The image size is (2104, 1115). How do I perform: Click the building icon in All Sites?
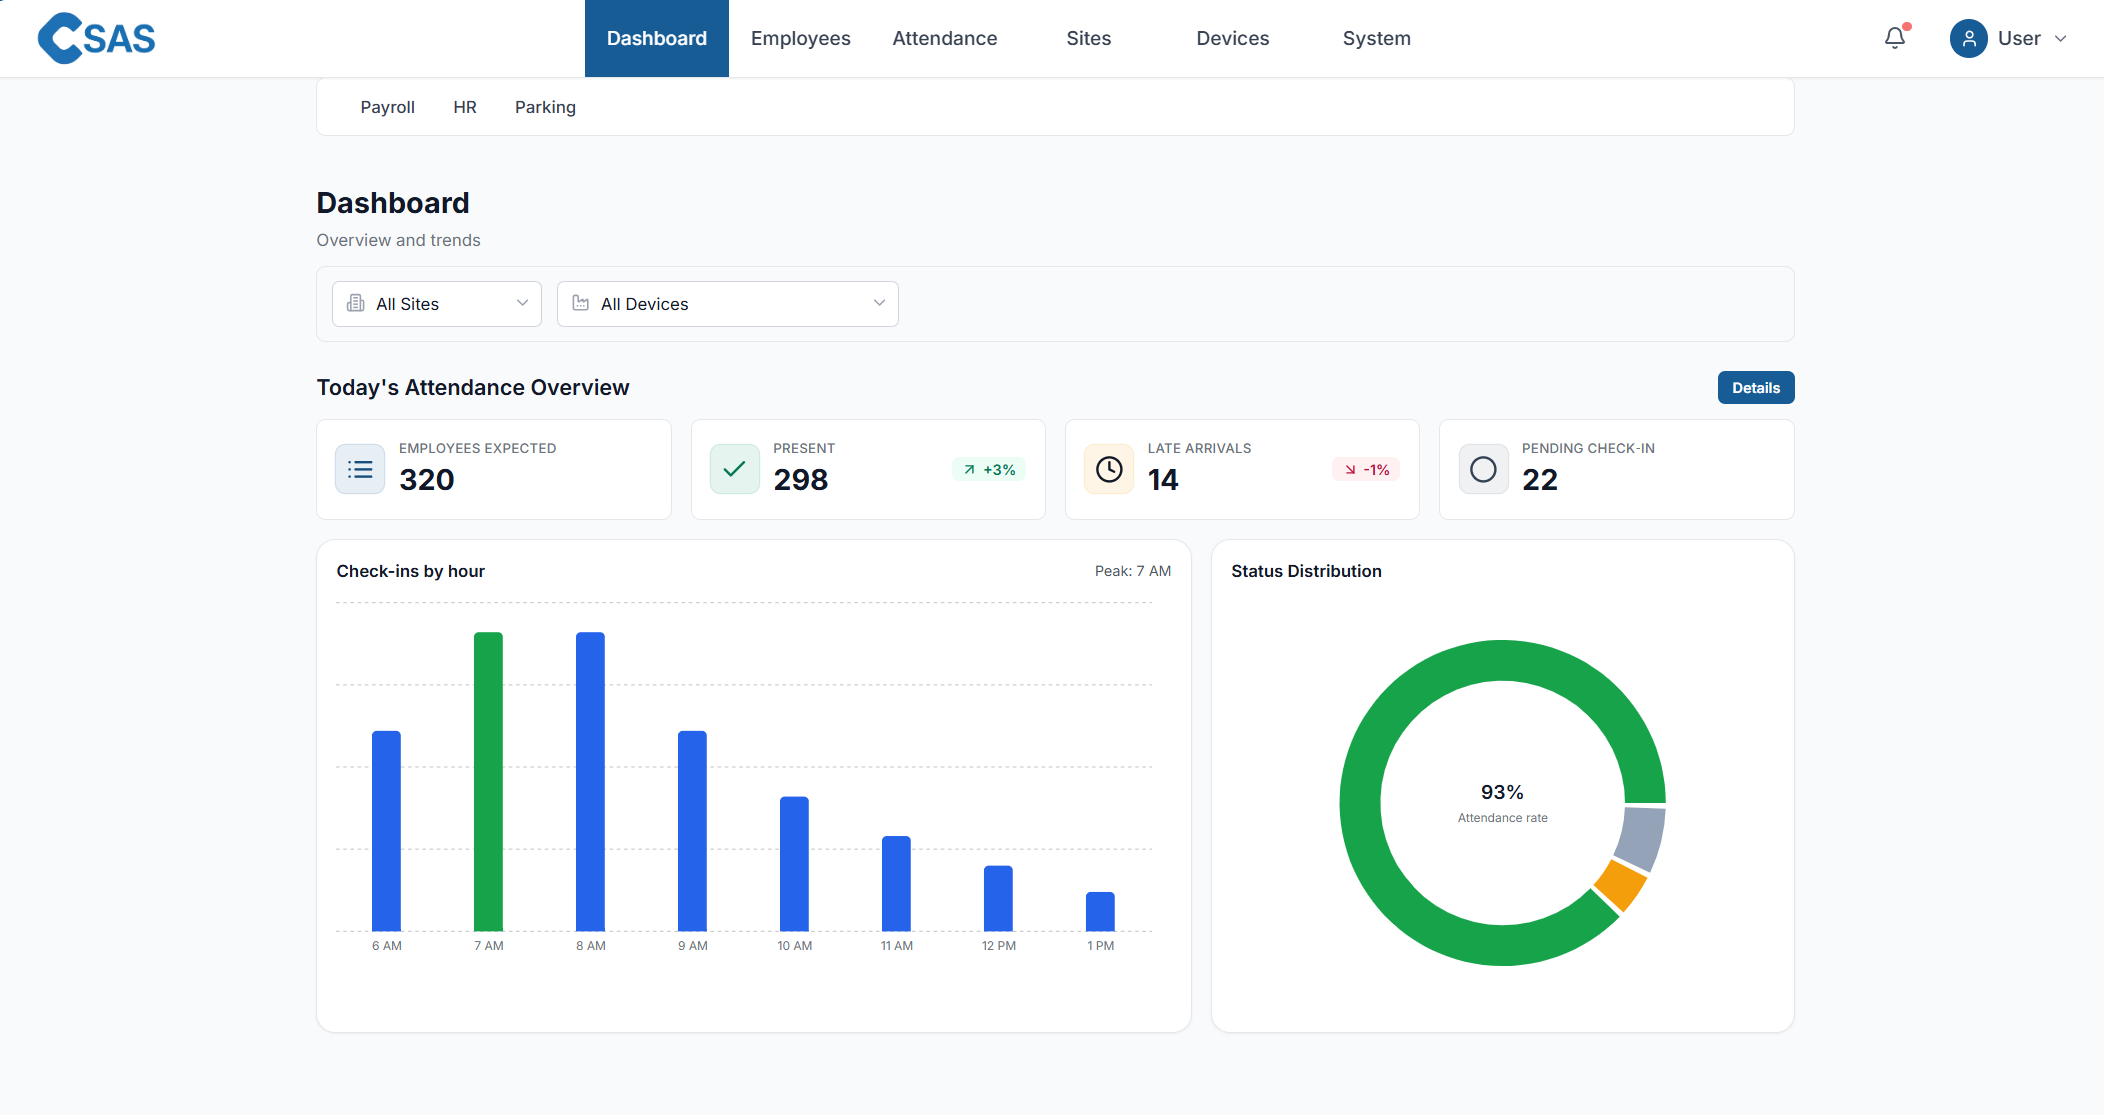click(x=356, y=303)
